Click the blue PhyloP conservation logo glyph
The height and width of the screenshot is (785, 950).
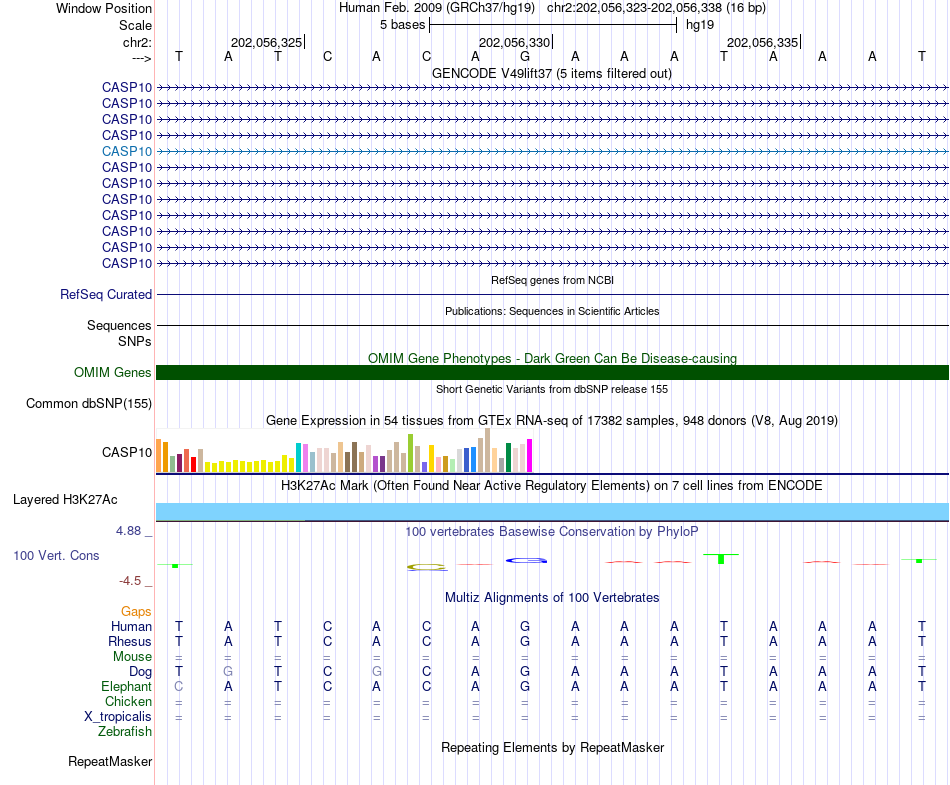coord(526,560)
